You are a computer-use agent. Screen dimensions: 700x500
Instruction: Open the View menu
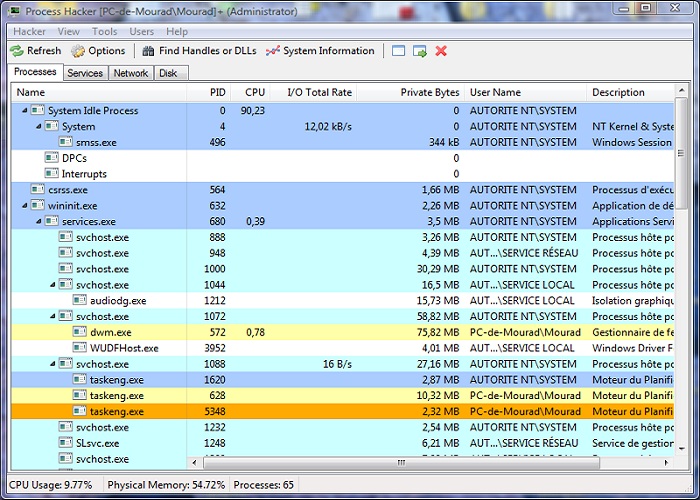[x=68, y=32]
